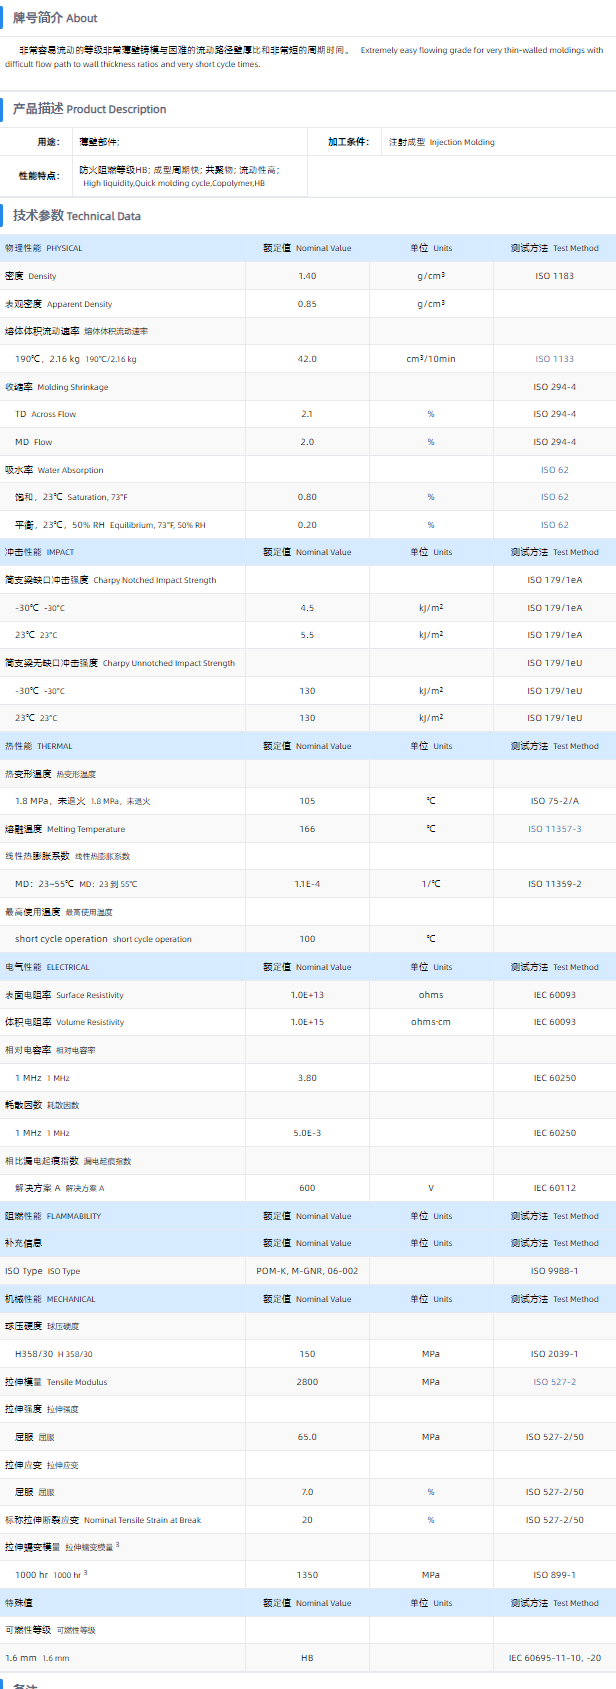The image size is (616, 1689).
Task: Select the THERMAL properties table header
Action: click(39, 746)
